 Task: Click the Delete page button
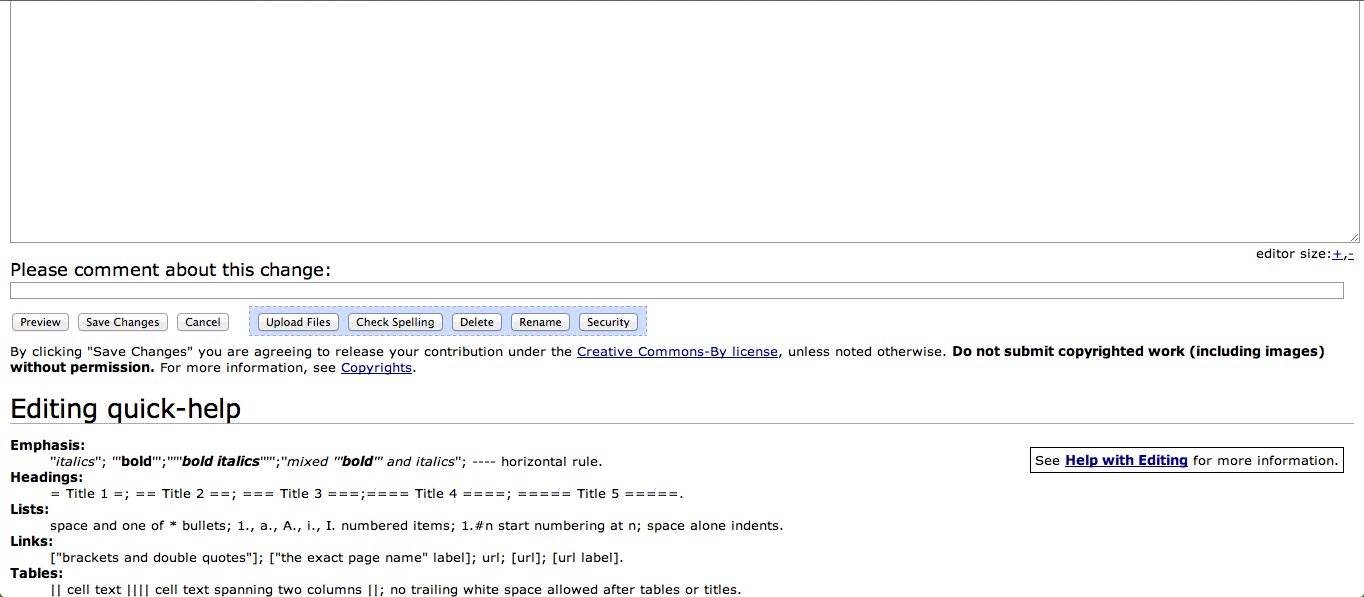tap(477, 322)
